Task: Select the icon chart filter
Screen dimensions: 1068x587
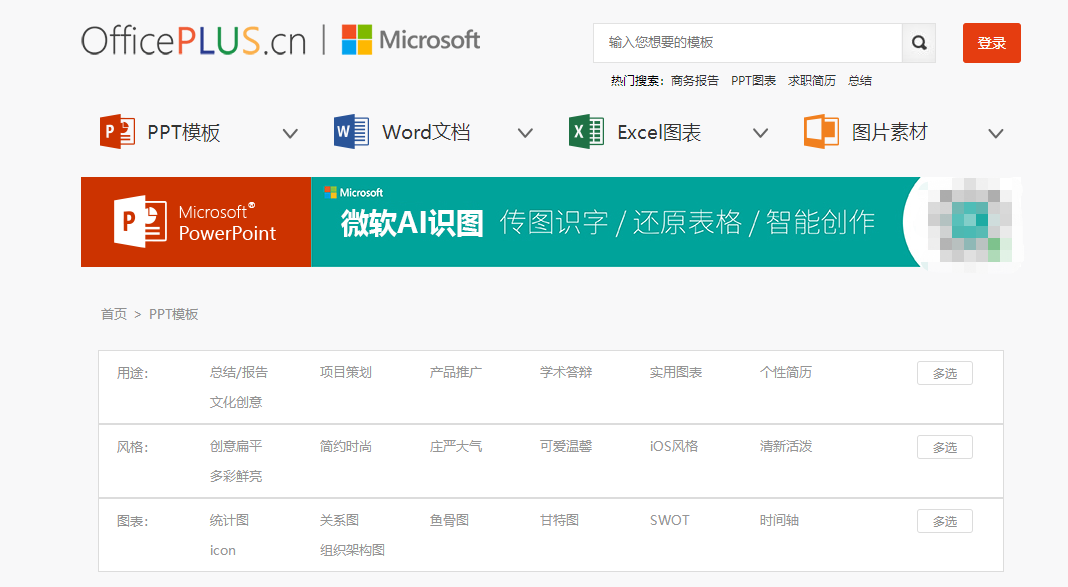Action: (x=223, y=550)
